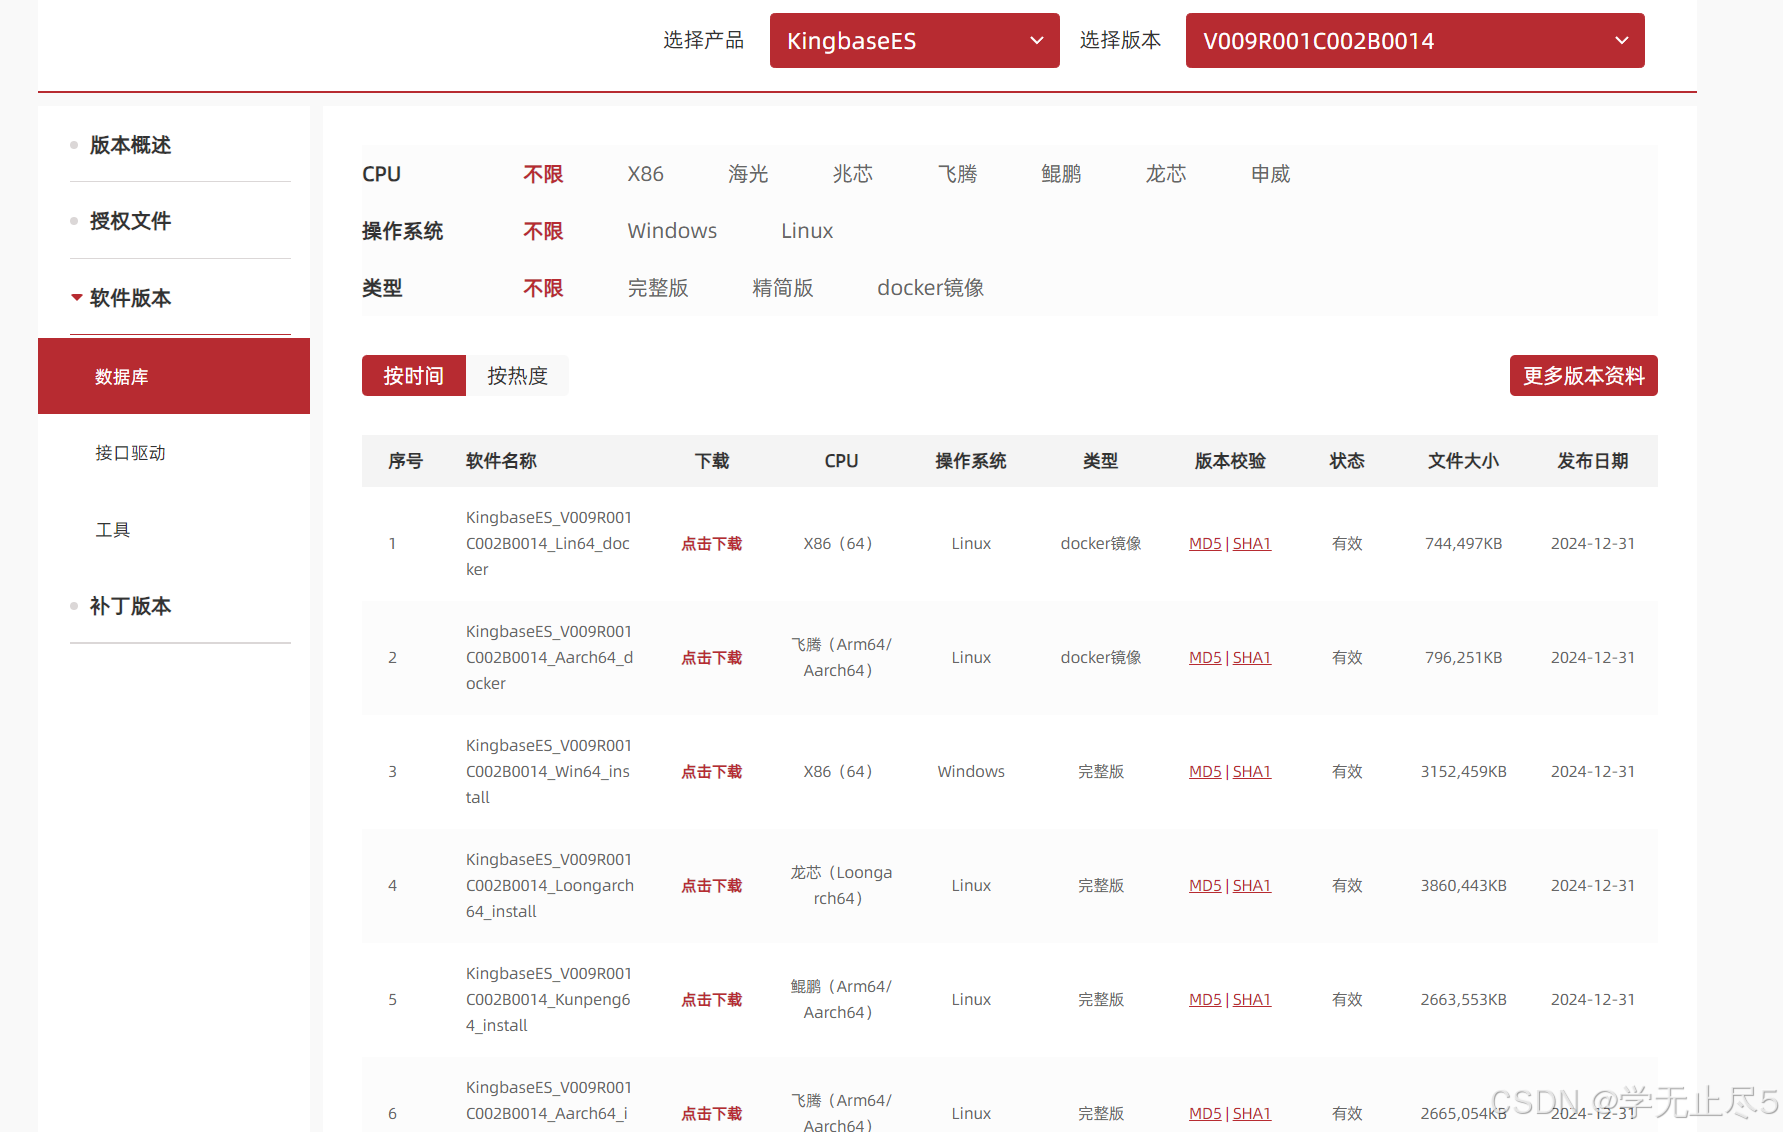Click 点击下载 for Aarch64_docker row
The image size is (1783, 1132).
(x=712, y=658)
